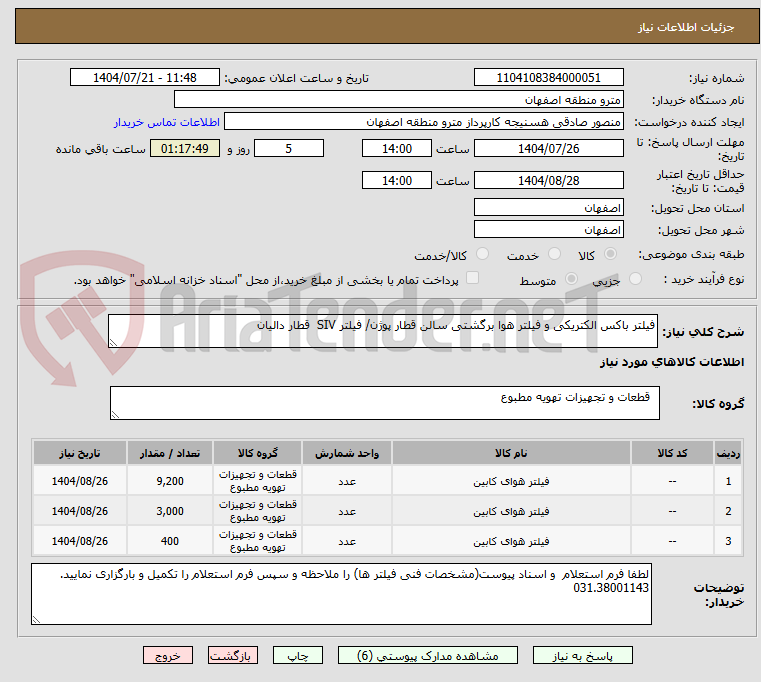This screenshot has height=682, width=761.
Task: Click the توضیحات خریدار notes textarea
Action: coord(341,594)
